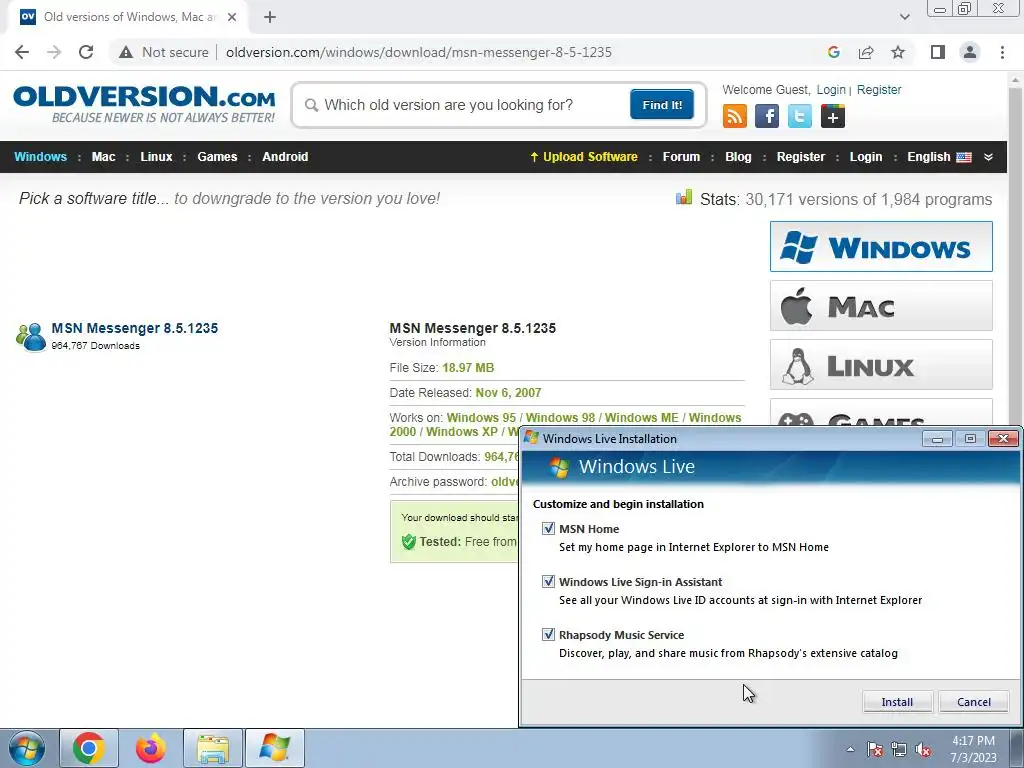This screenshot has width=1024, height=768.
Task: Click the Windows 98 compatibility link
Action: (x=560, y=417)
